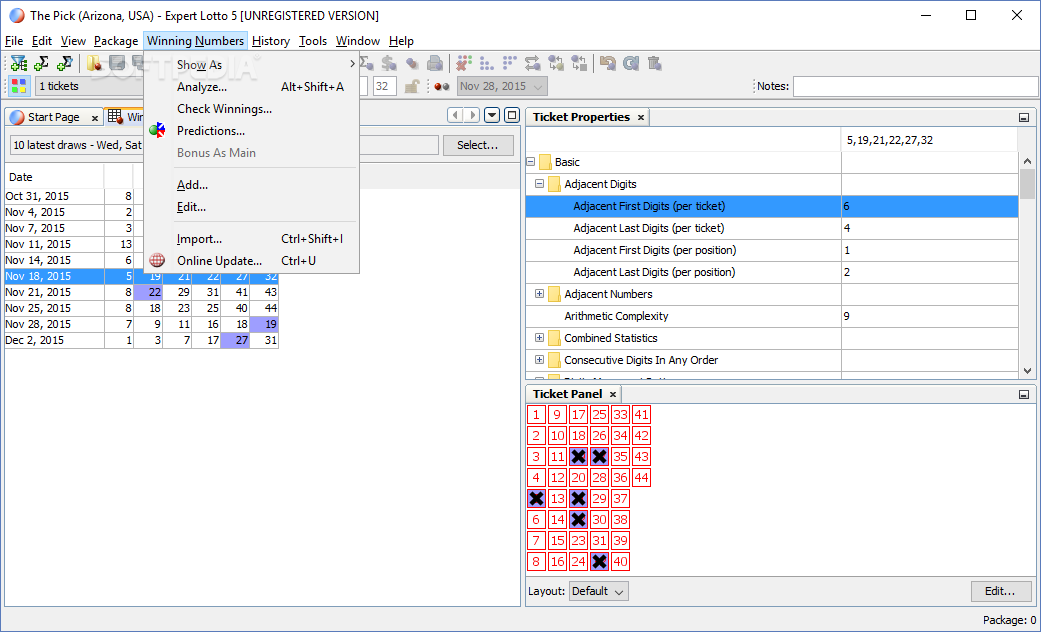Choose Analyze from Winning Numbers menu
Image resolution: width=1041 pixels, height=632 pixels.
252,86
